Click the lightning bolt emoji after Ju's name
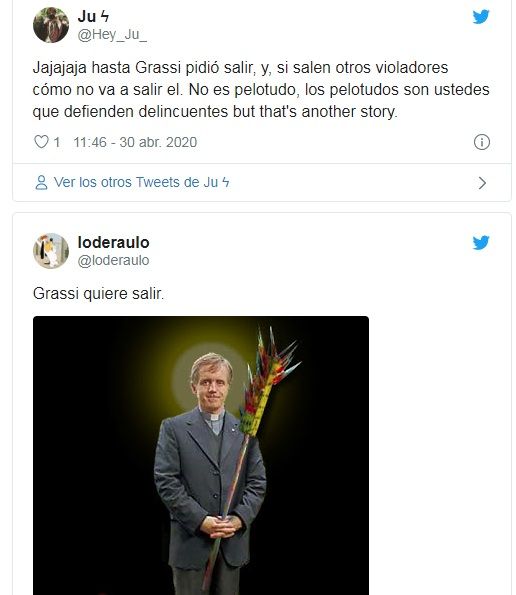Screen dimensions: 516x595 [x=105, y=16]
